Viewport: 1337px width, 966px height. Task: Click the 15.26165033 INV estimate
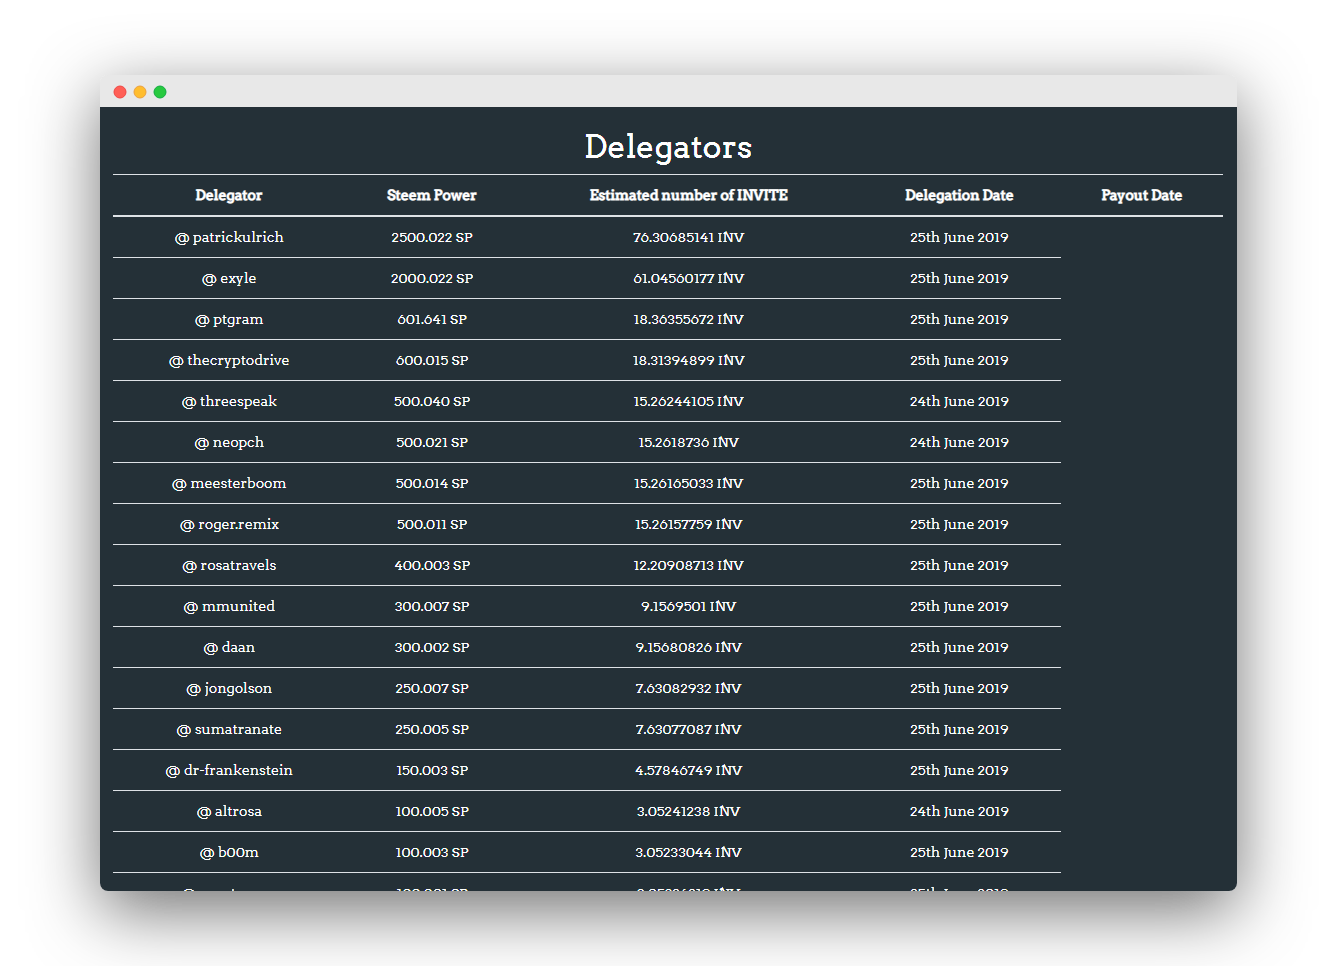[689, 483]
